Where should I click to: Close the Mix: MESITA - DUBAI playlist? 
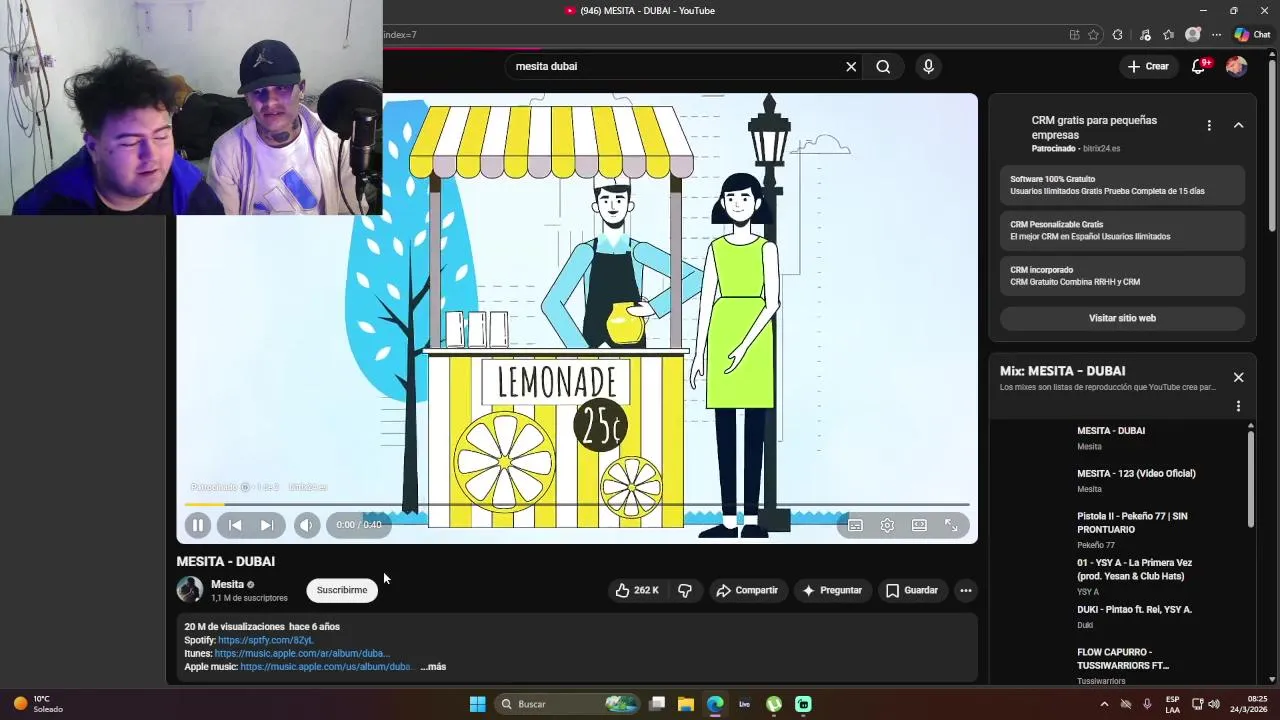click(x=1238, y=377)
